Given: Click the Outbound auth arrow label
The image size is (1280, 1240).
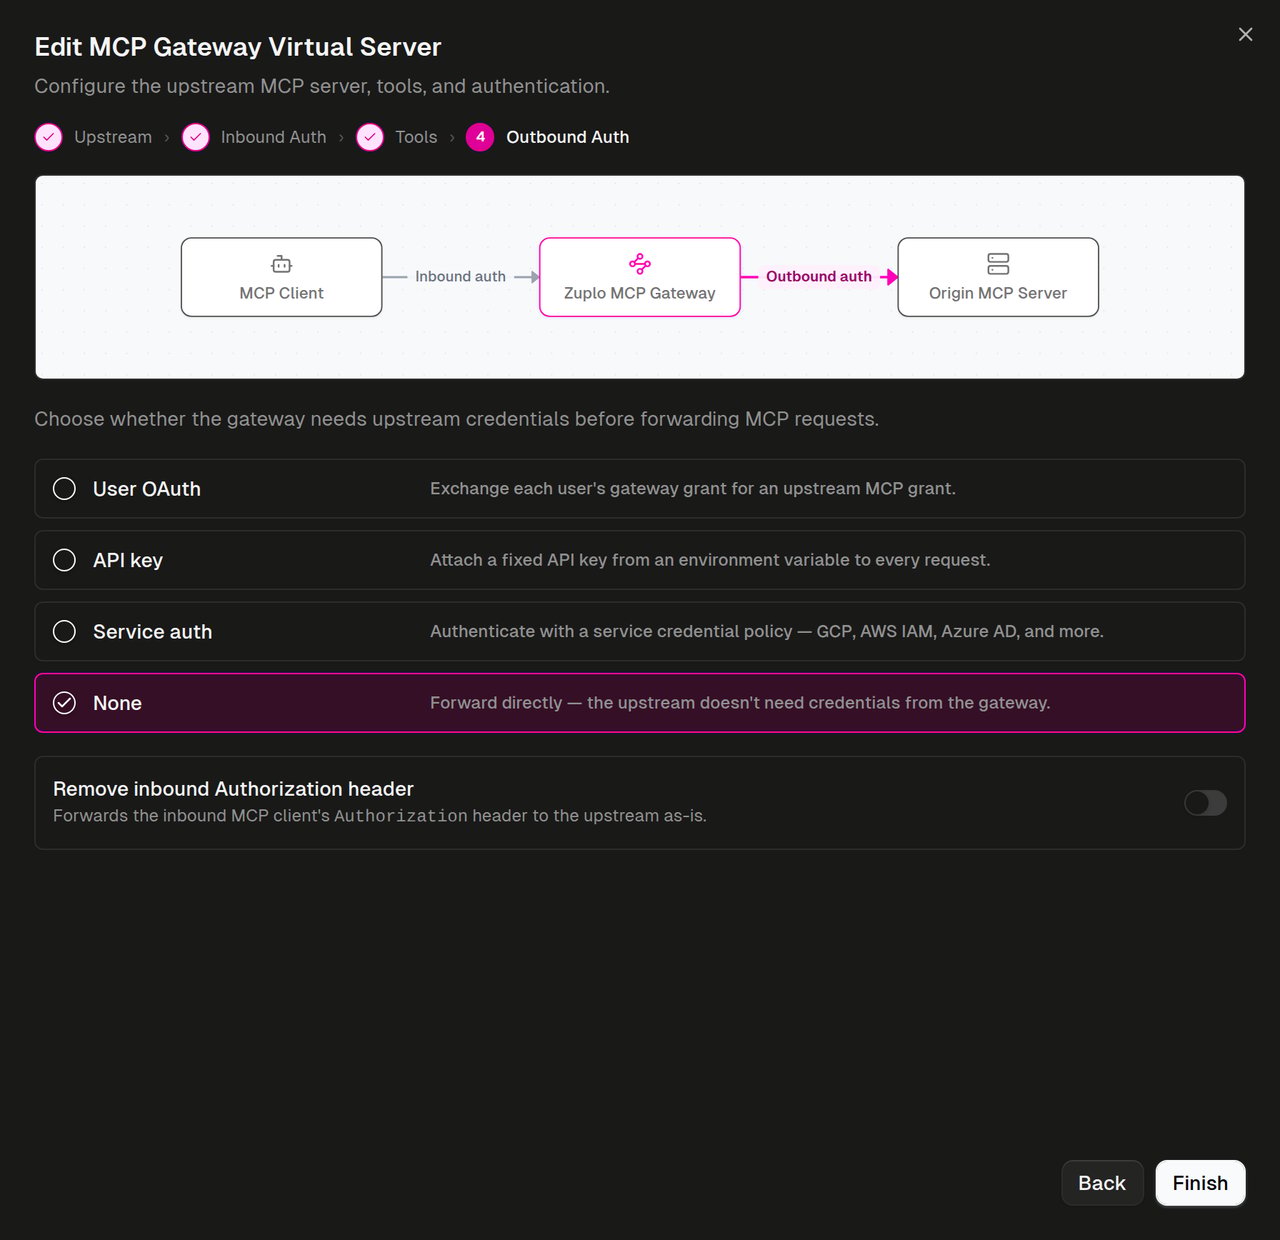Looking at the screenshot, I should coord(819,276).
